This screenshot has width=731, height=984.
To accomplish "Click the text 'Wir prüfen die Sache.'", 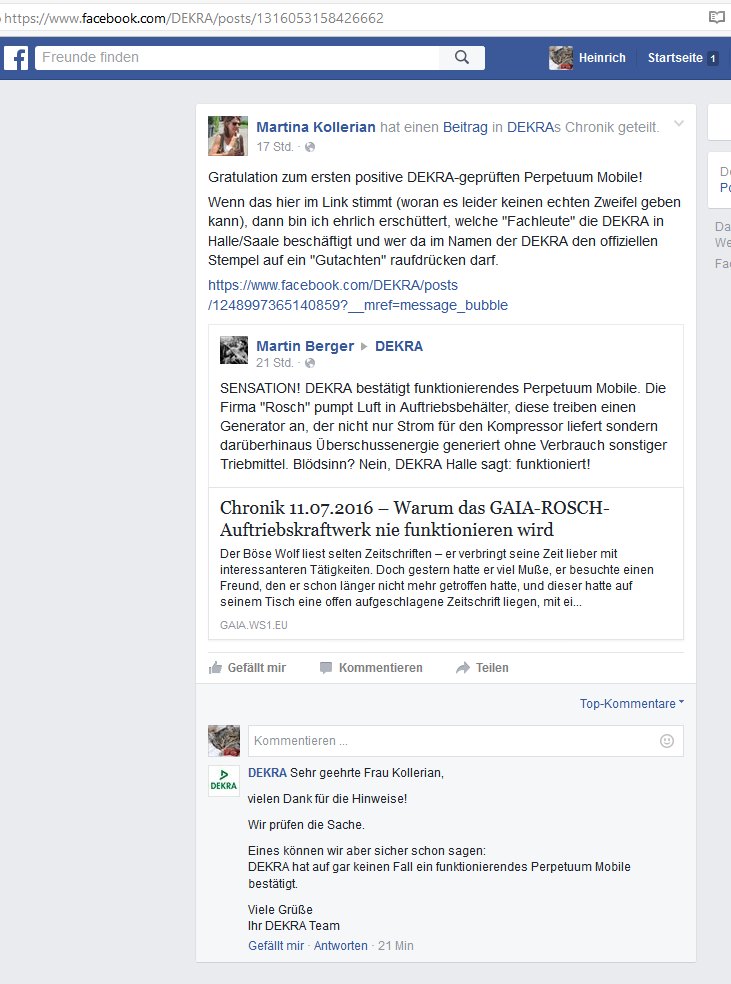I will pos(306,825).
